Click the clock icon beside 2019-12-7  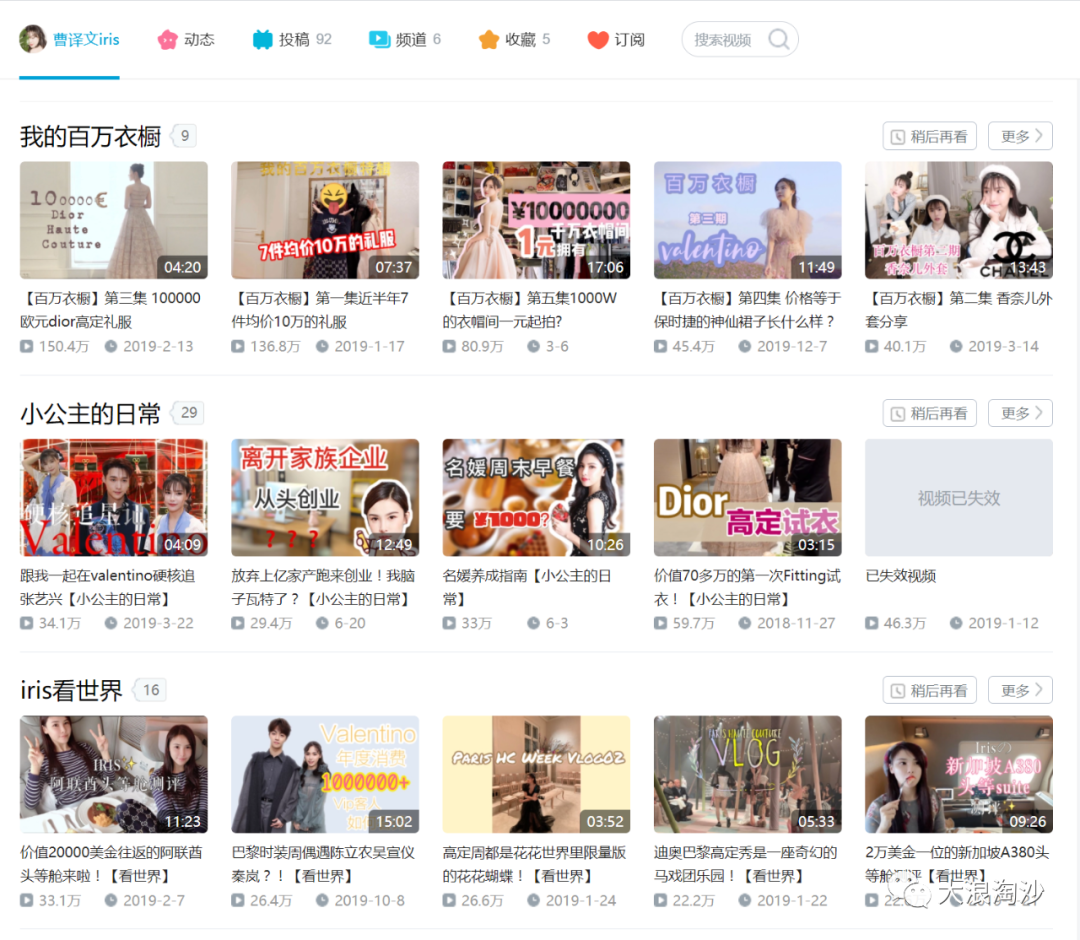point(745,346)
